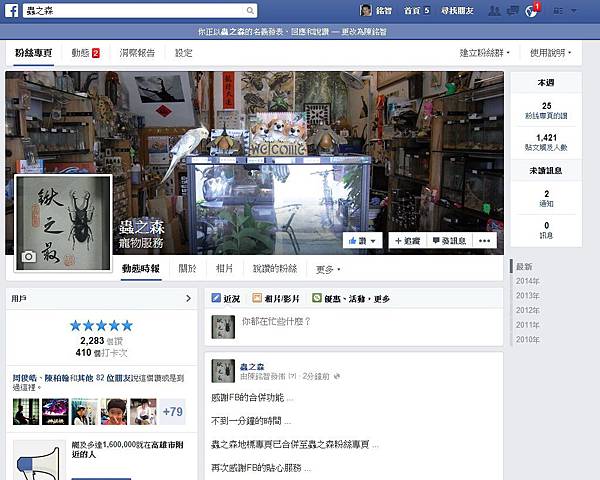This screenshot has width=600, height=480.
Task: Click the Facebook logo icon
Action: tap(11, 10)
